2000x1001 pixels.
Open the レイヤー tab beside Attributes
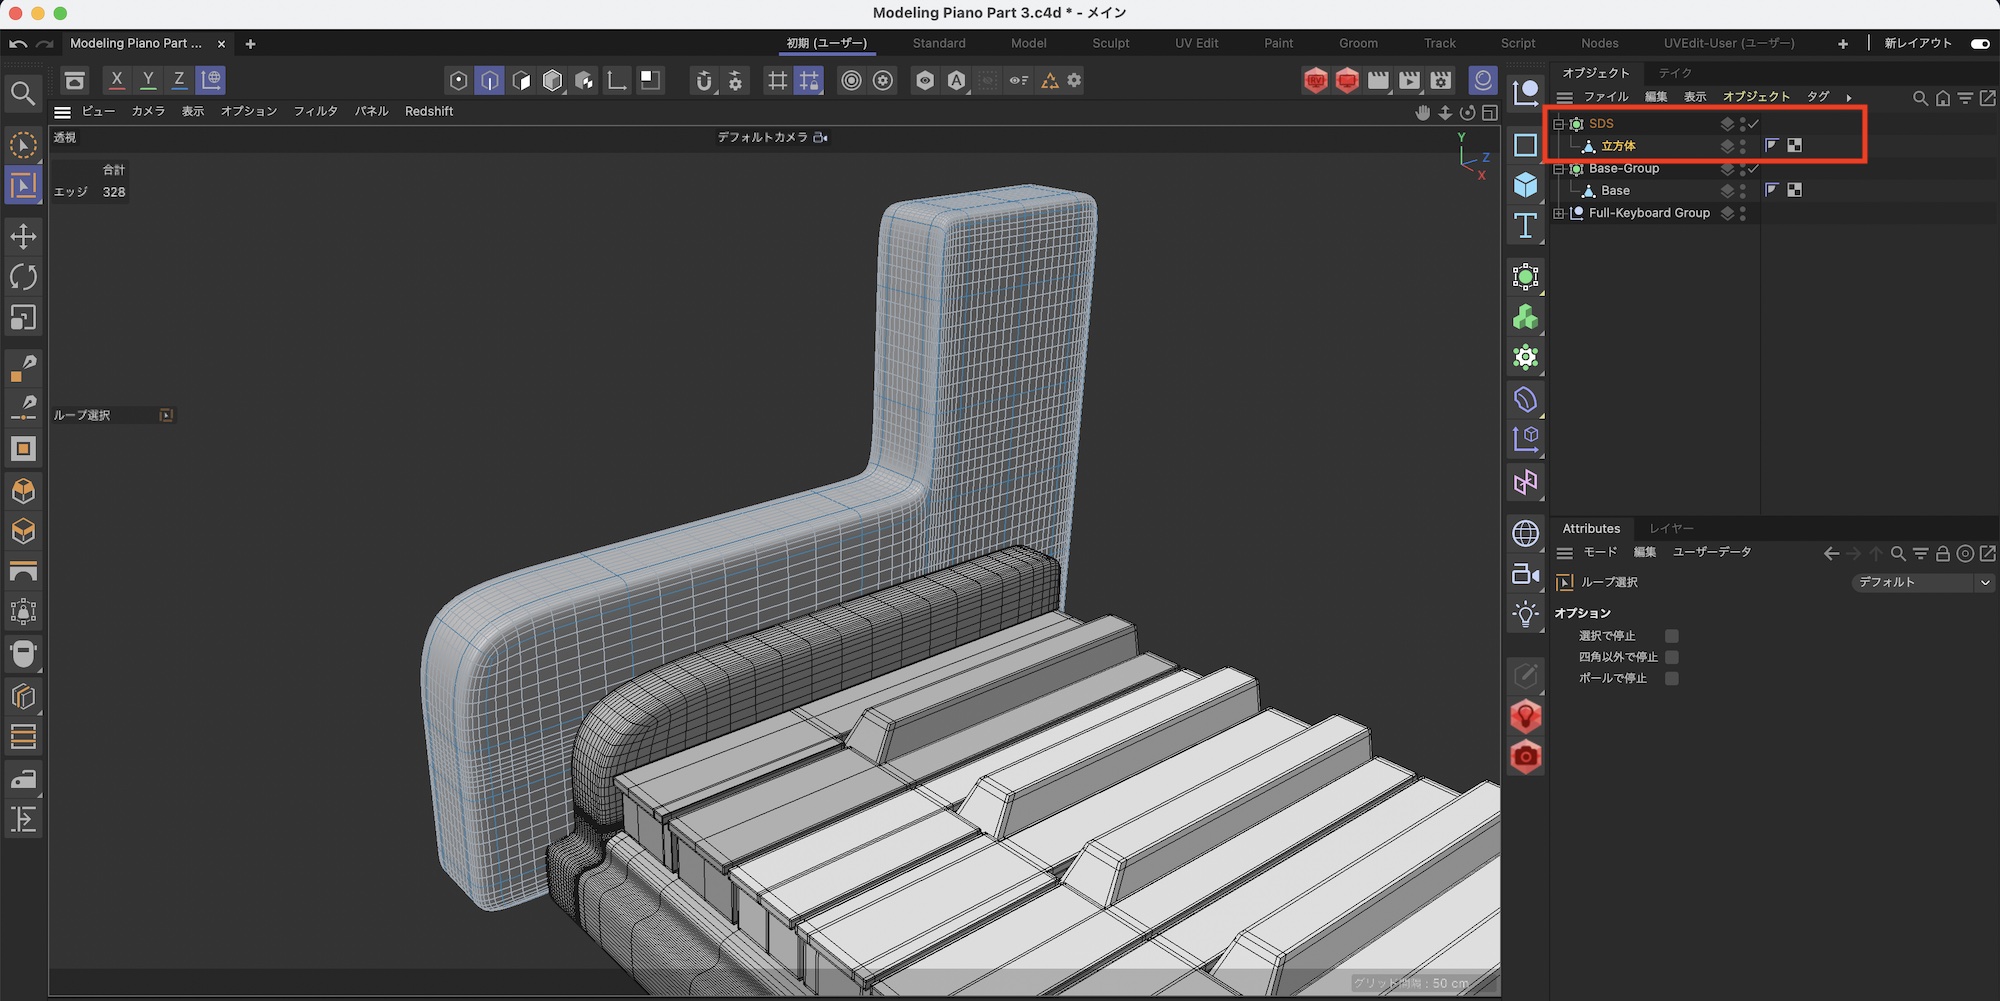coord(1671,528)
